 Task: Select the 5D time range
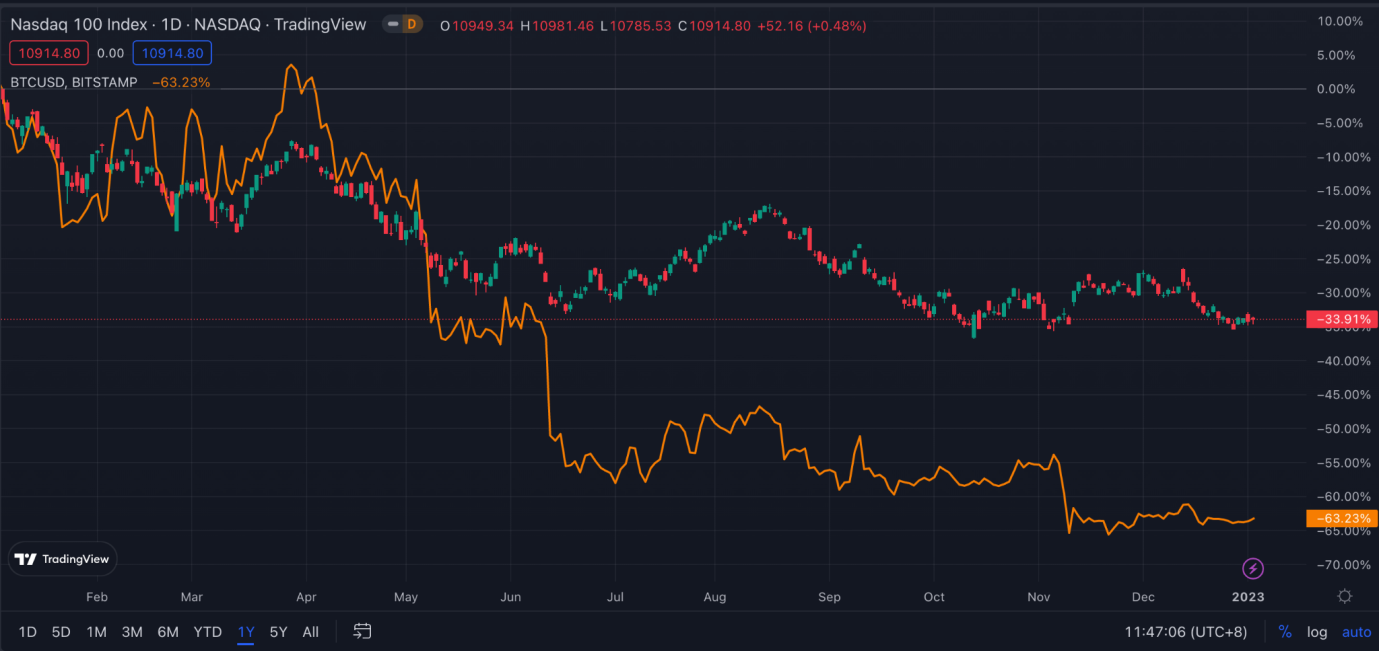(x=61, y=632)
